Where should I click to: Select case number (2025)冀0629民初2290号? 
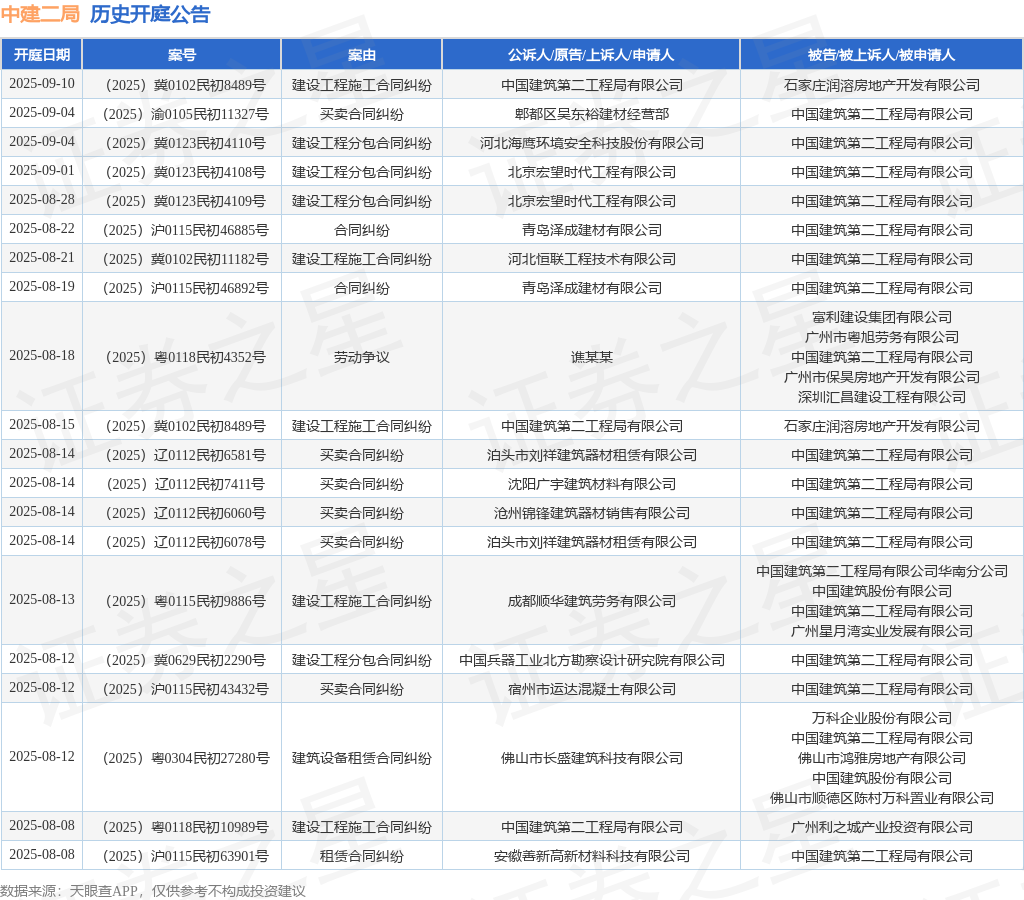pos(185,660)
